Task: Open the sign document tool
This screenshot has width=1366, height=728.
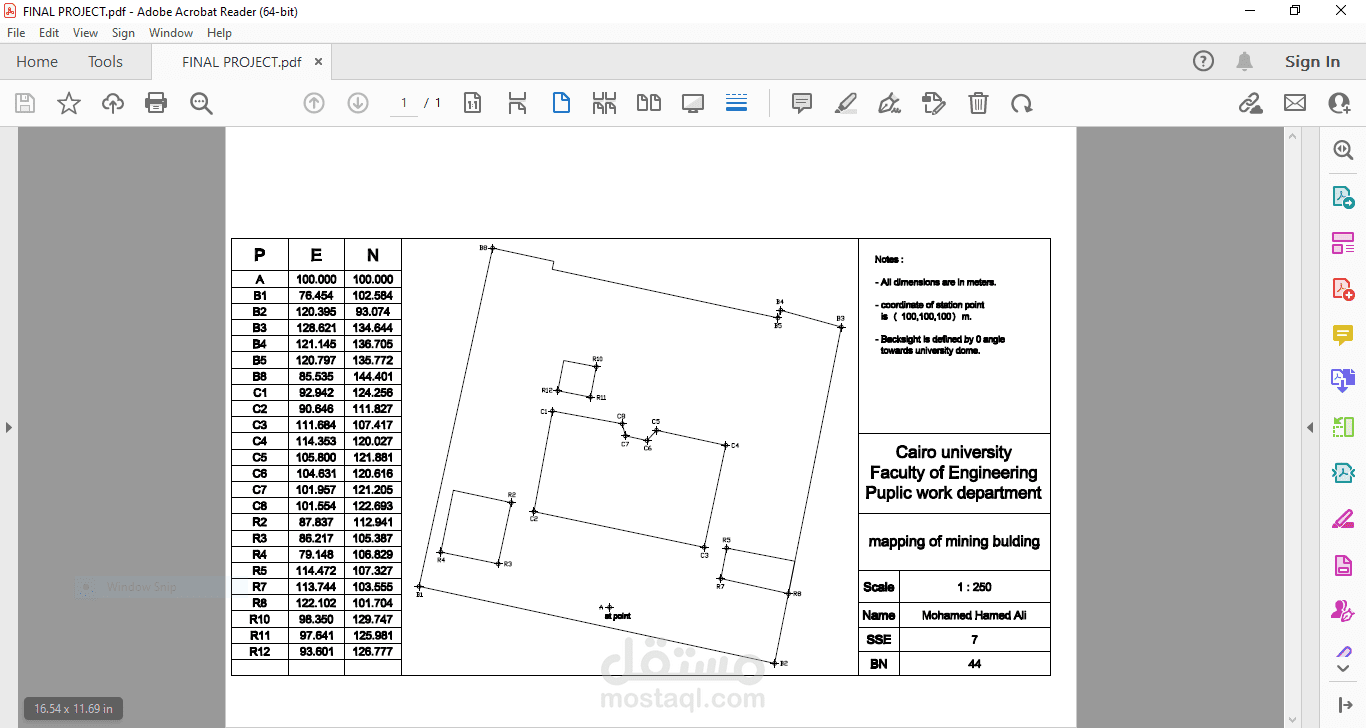Action: [890, 103]
